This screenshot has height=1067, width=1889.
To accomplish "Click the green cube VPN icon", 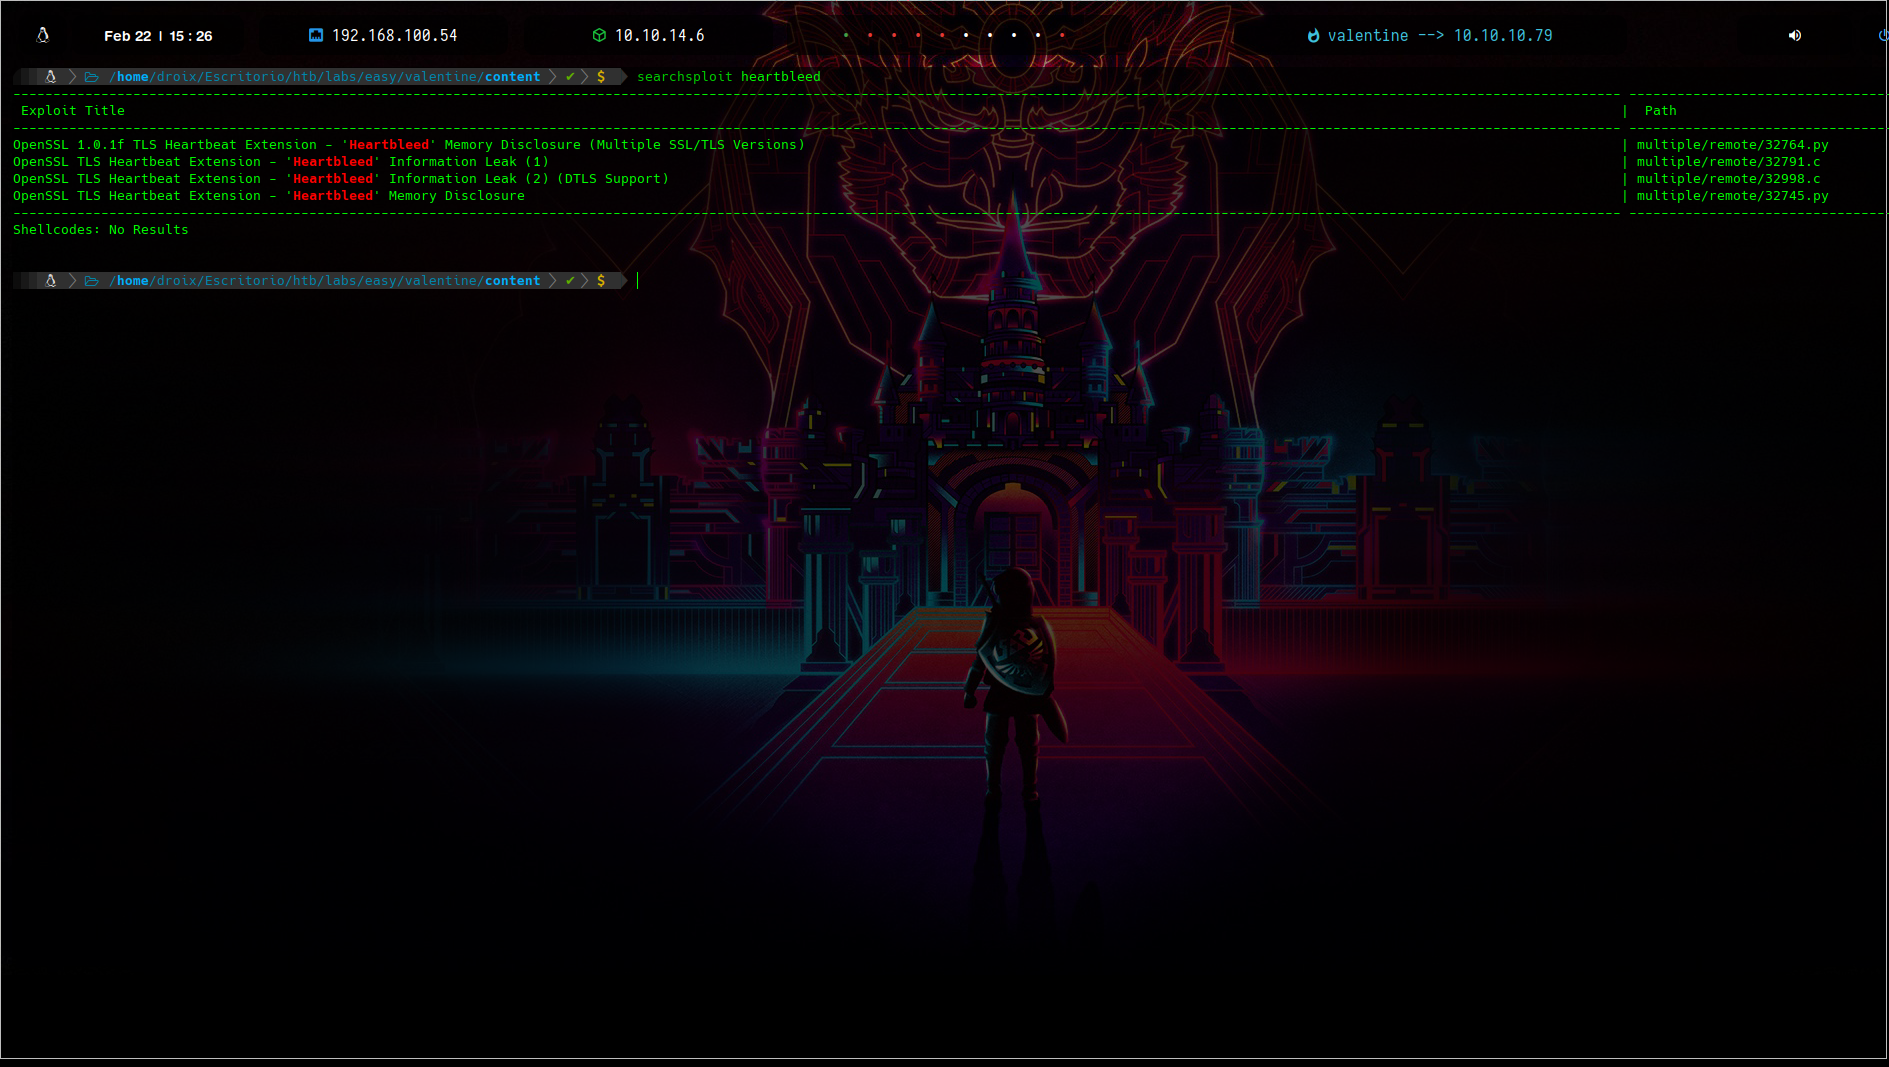I will point(599,35).
